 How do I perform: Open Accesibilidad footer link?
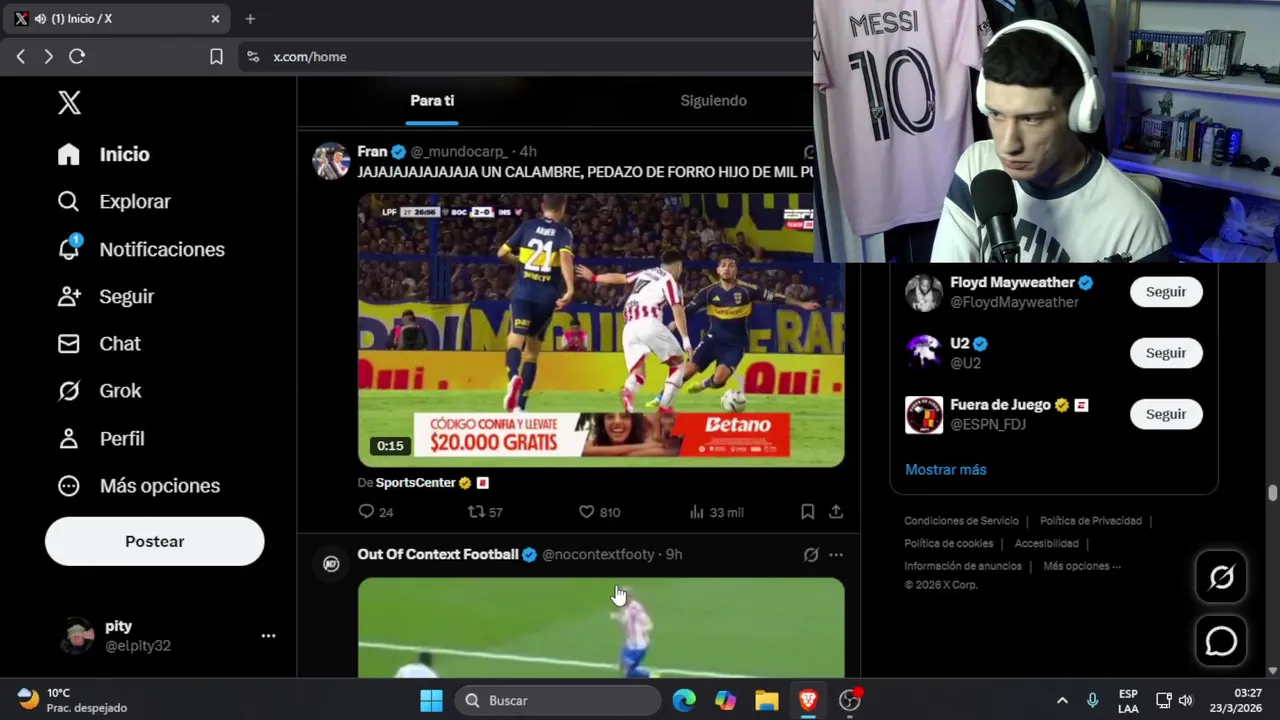(x=1046, y=544)
